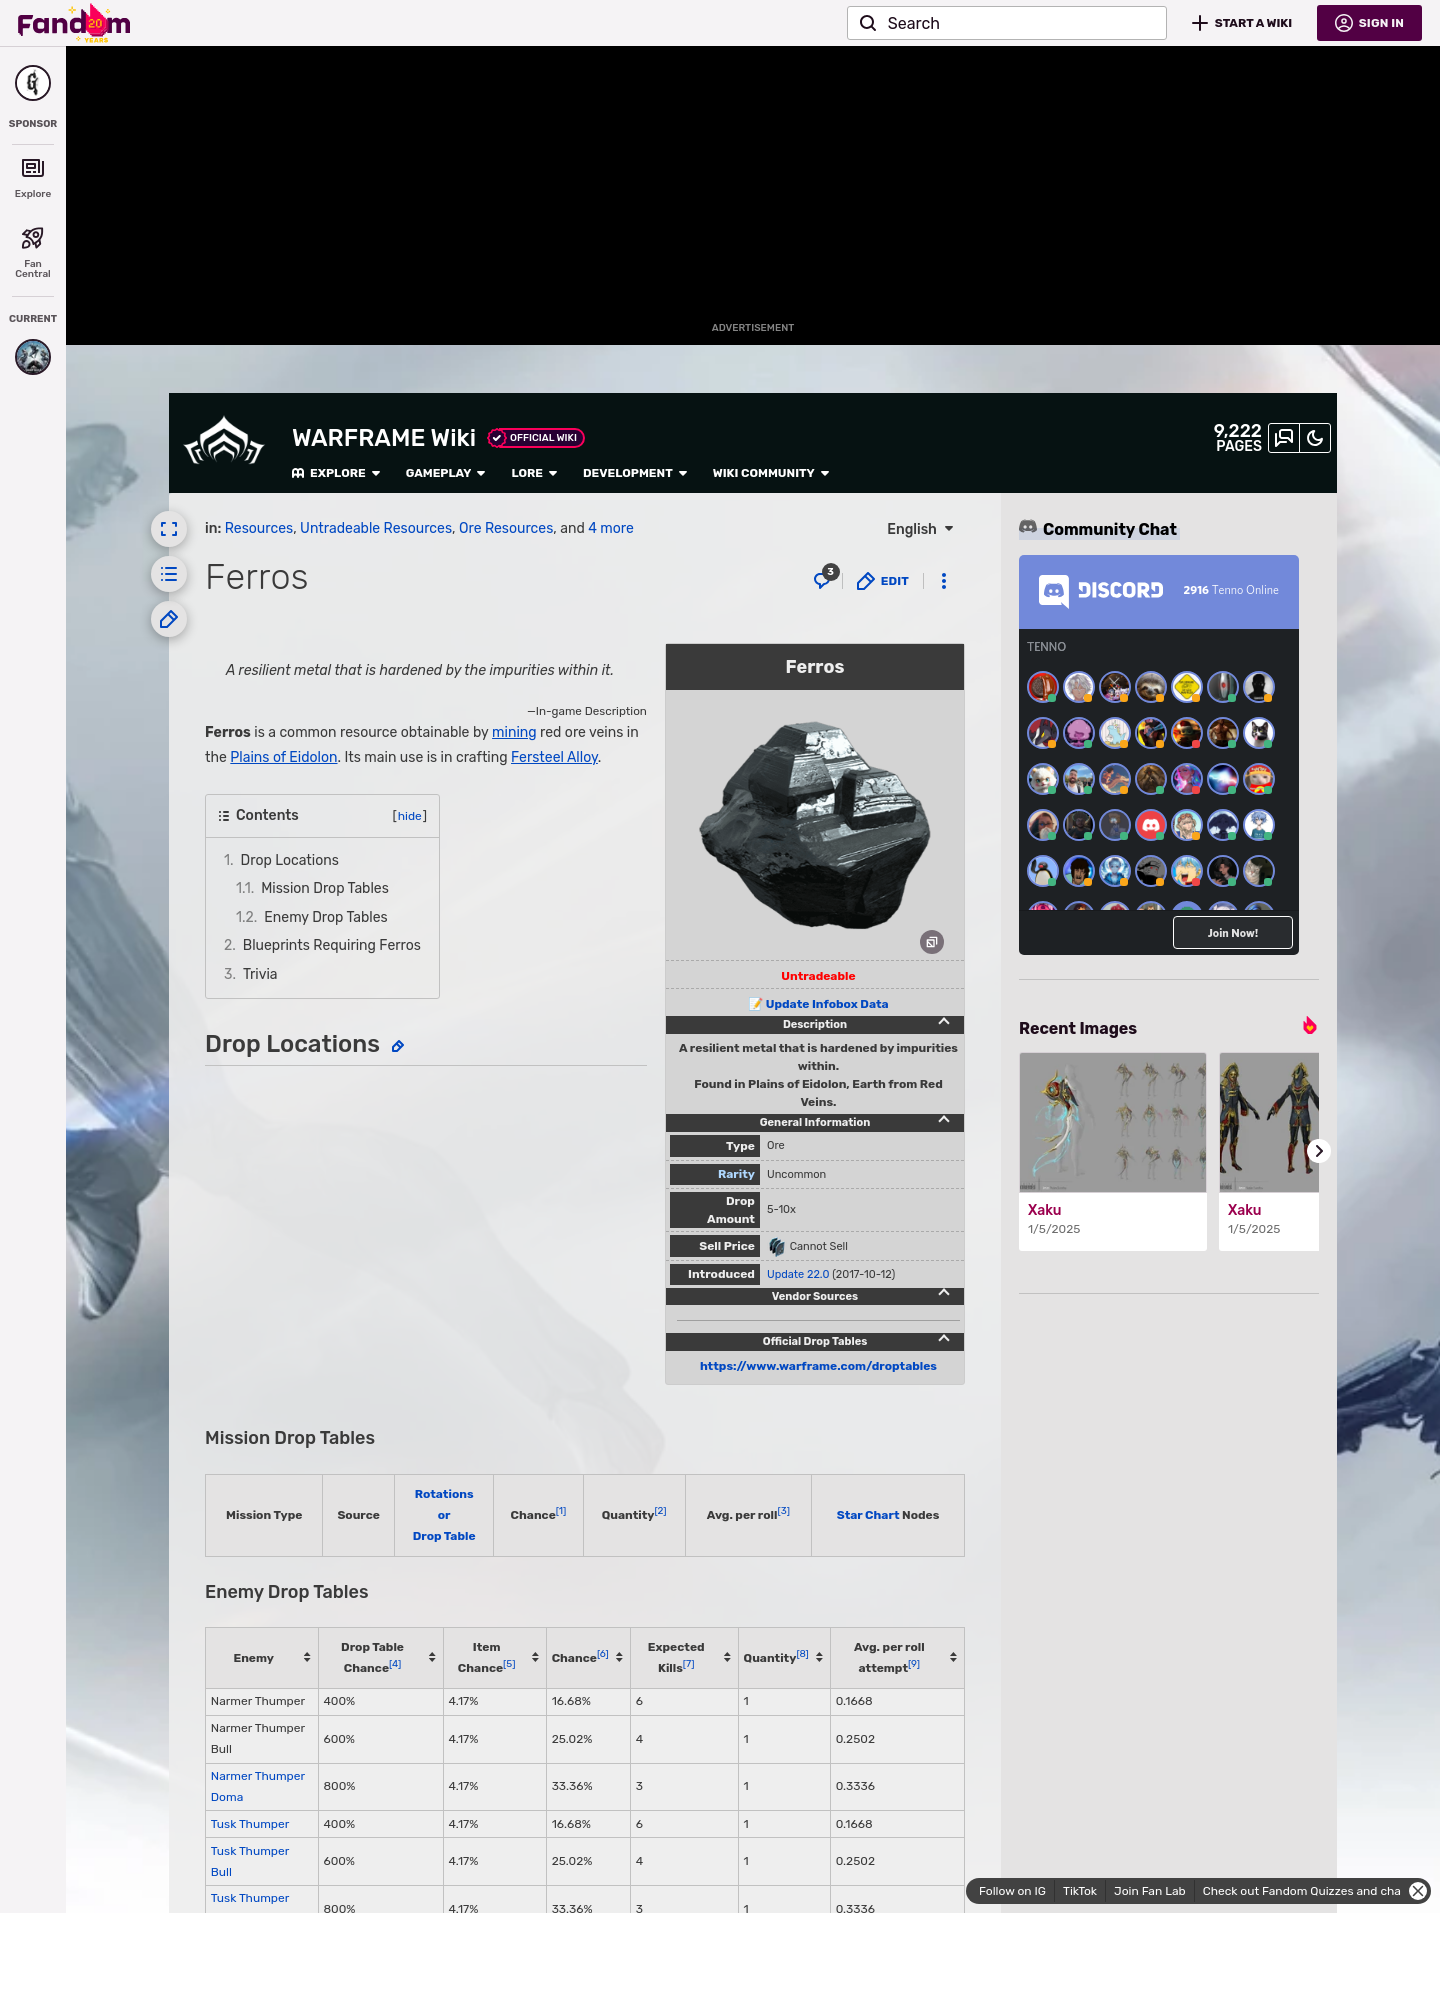
Task: Expand the WIKI COMMUNITY nav menu
Action: click(771, 473)
